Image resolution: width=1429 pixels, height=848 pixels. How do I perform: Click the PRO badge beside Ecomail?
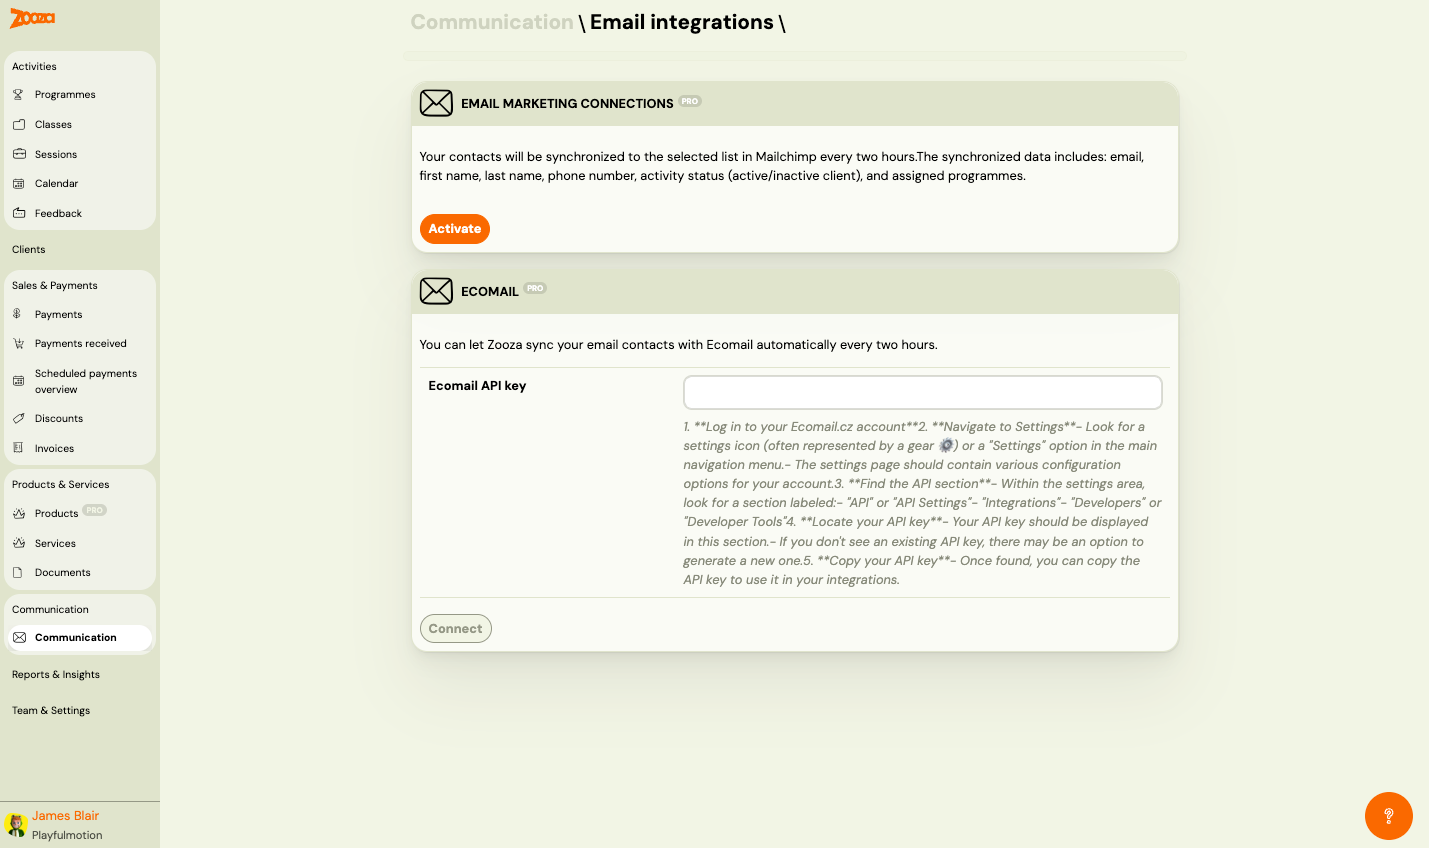tap(535, 288)
